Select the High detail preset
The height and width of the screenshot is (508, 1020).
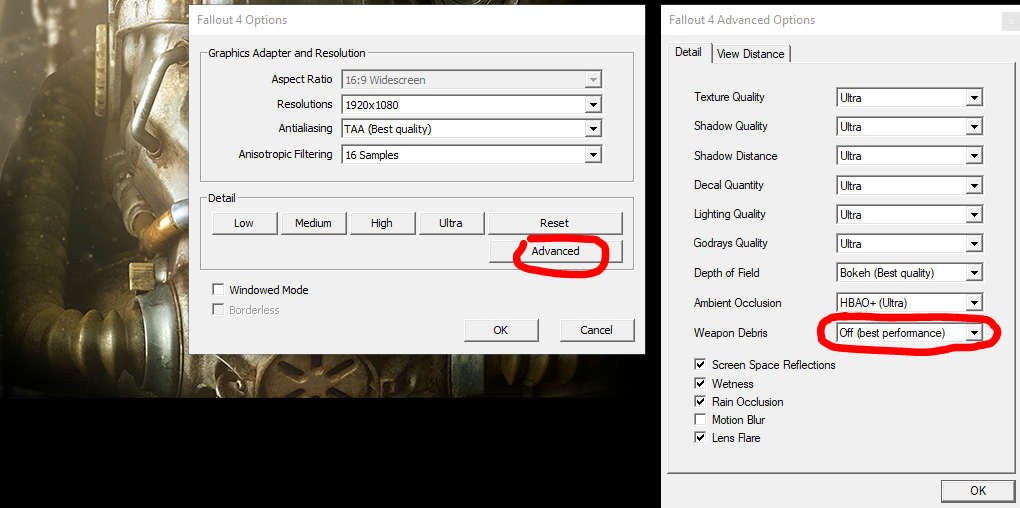coord(382,223)
